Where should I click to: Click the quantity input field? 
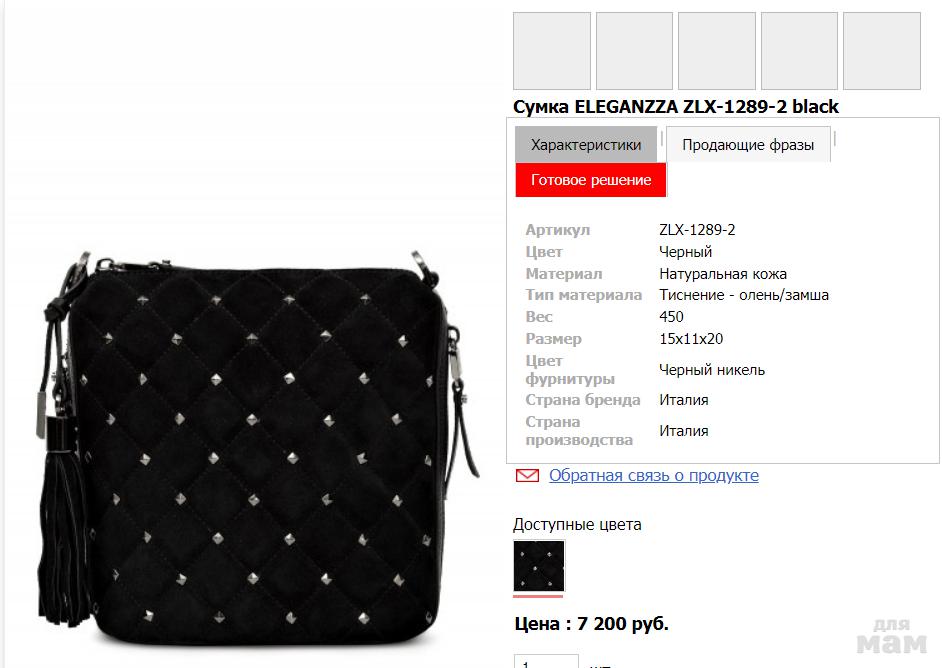pyautogui.click(x=546, y=661)
